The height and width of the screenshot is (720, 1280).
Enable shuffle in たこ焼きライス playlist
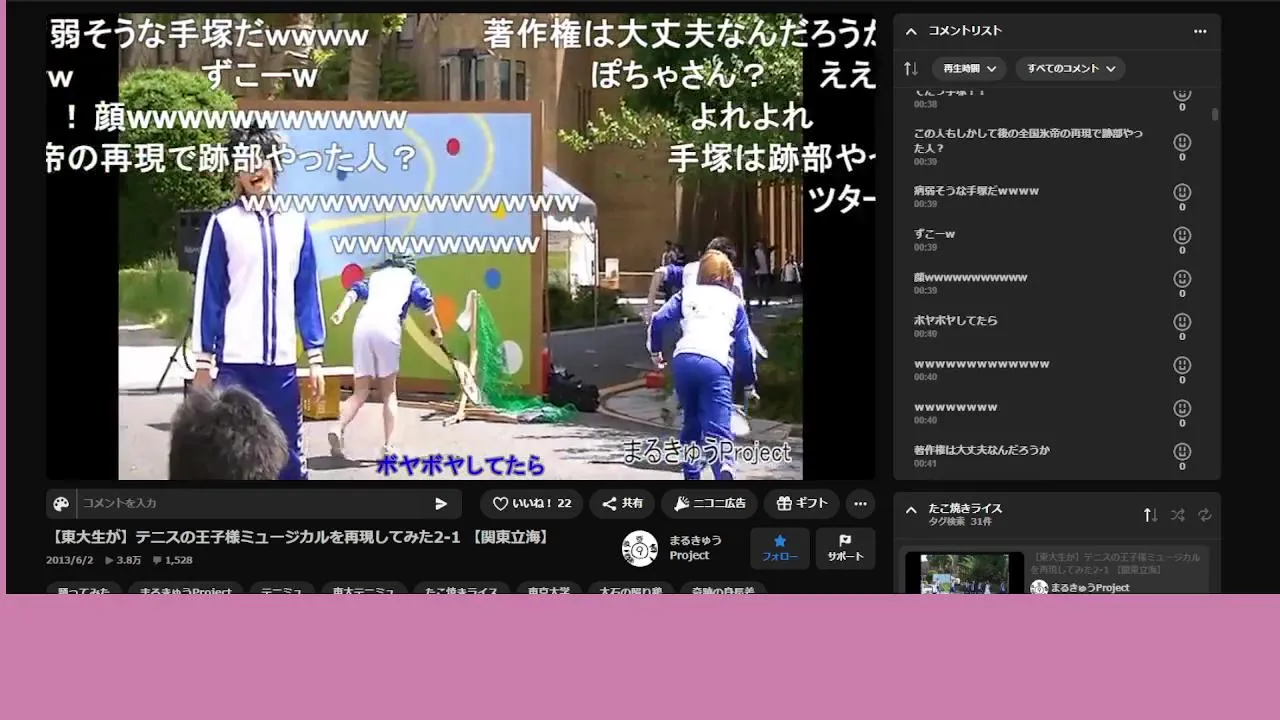1177,515
